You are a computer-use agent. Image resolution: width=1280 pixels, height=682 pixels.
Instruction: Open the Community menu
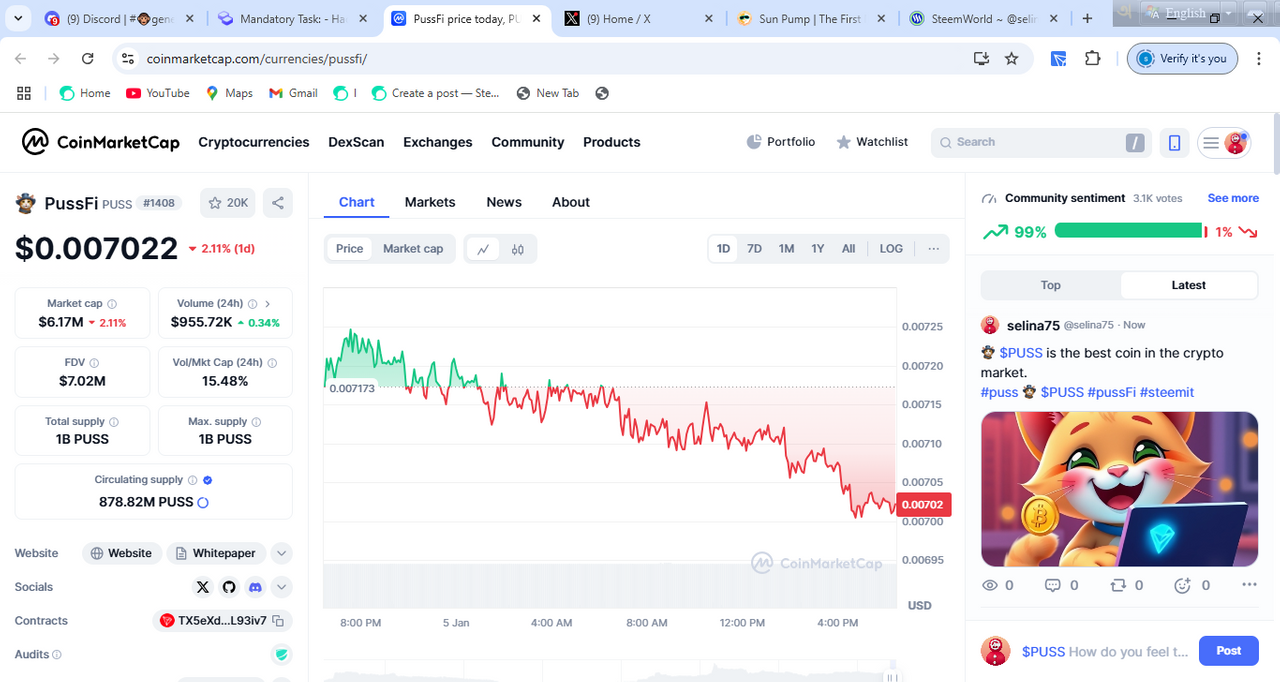click(528, 142)
